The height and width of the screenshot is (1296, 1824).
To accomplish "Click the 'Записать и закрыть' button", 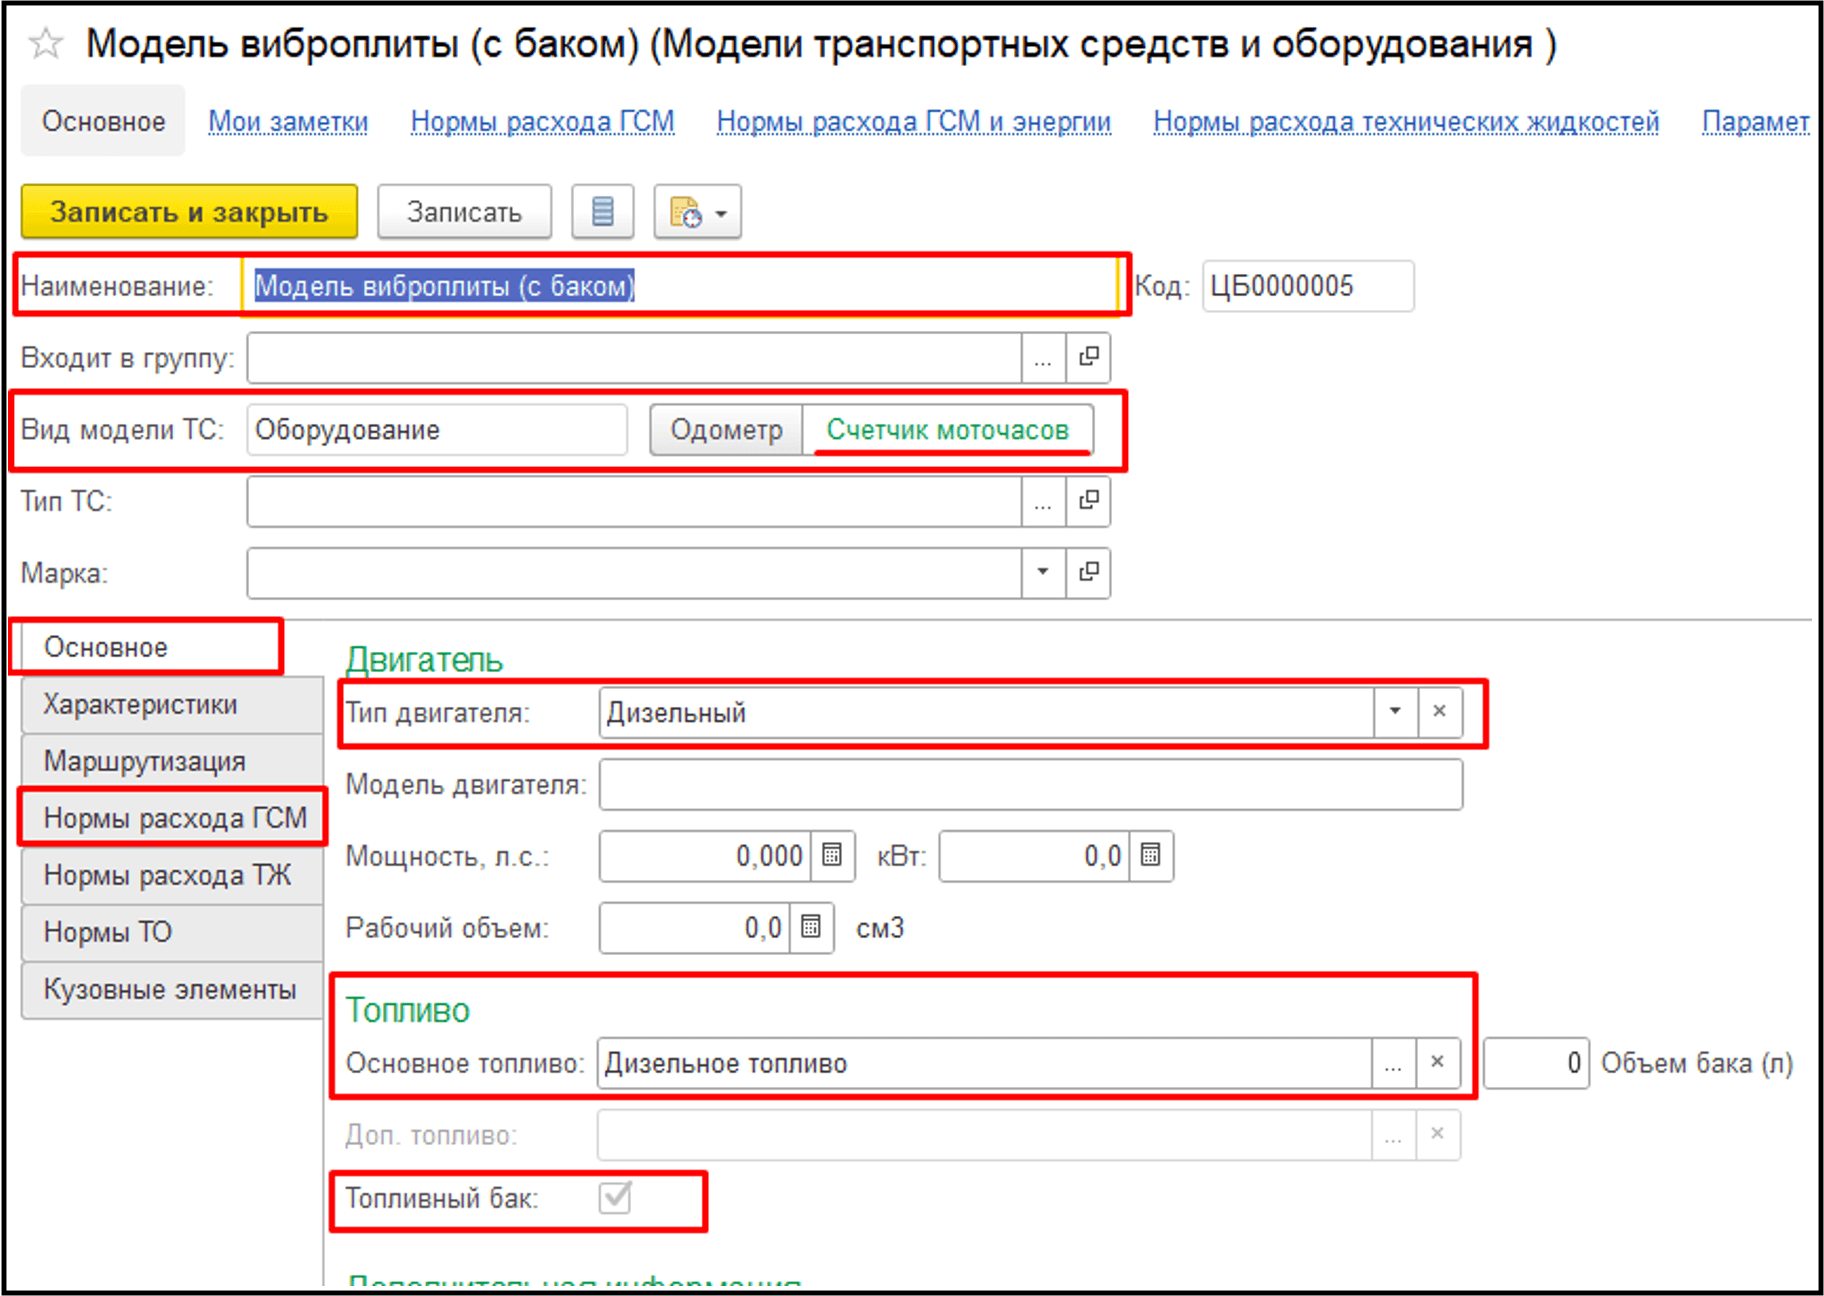I will 189,212.
